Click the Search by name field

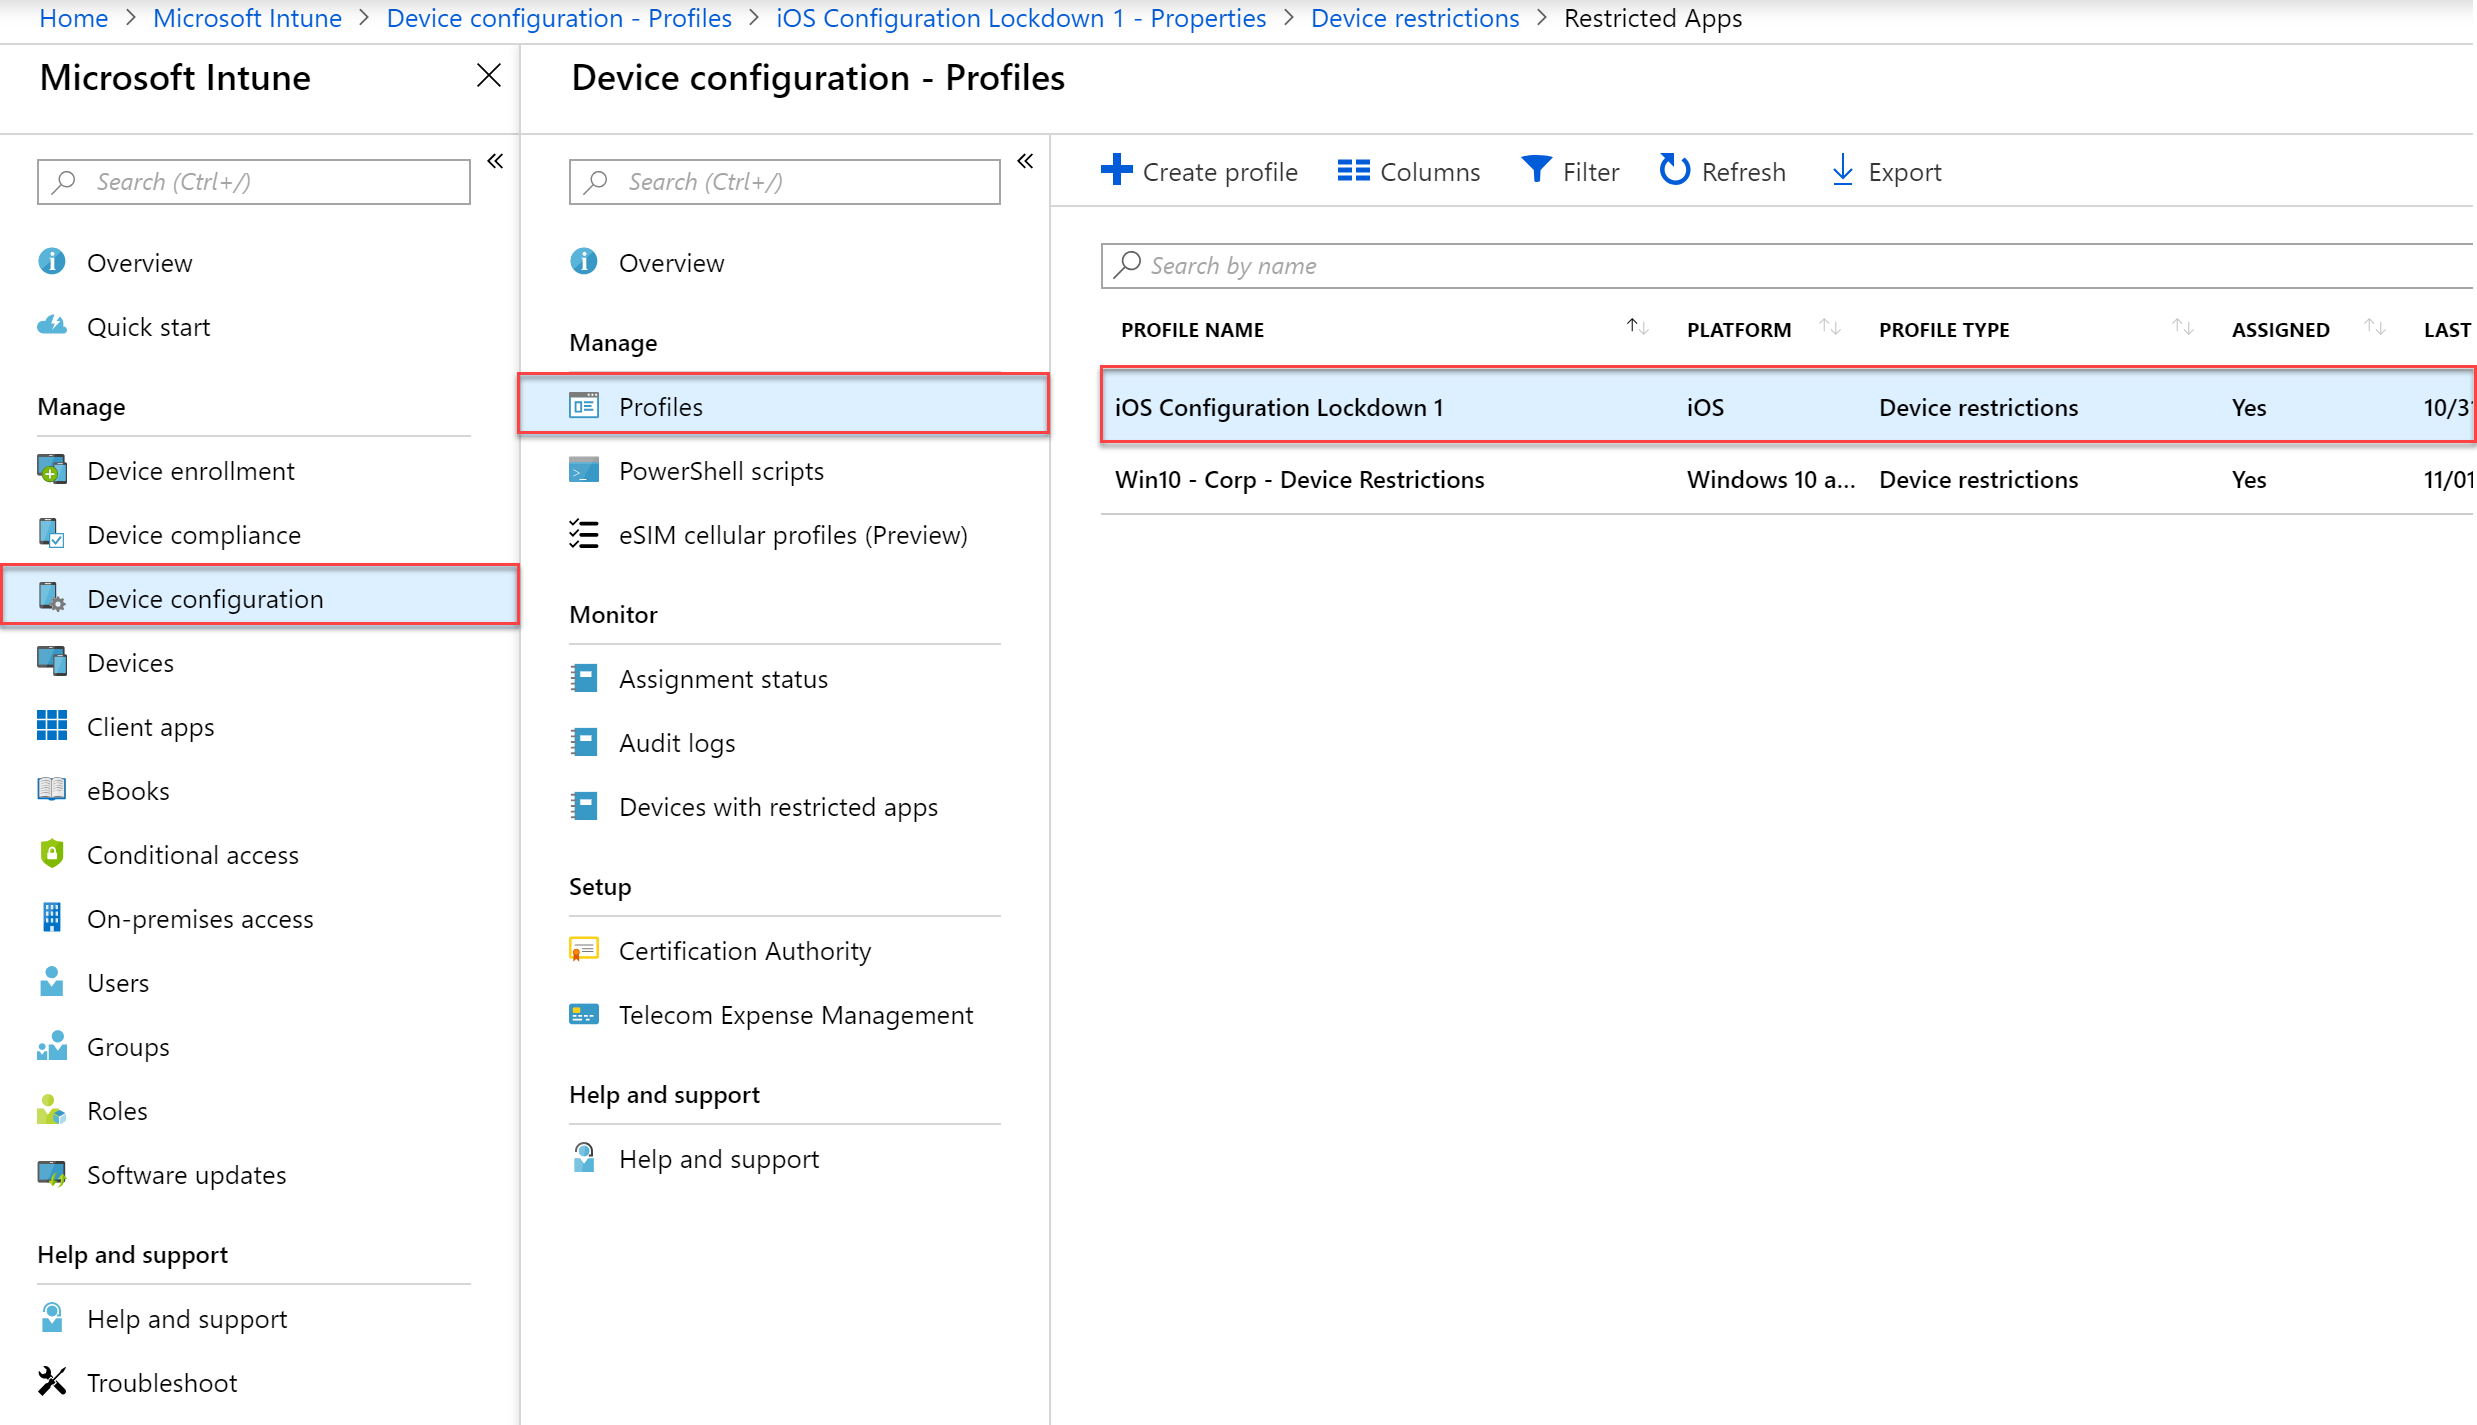1788,265
